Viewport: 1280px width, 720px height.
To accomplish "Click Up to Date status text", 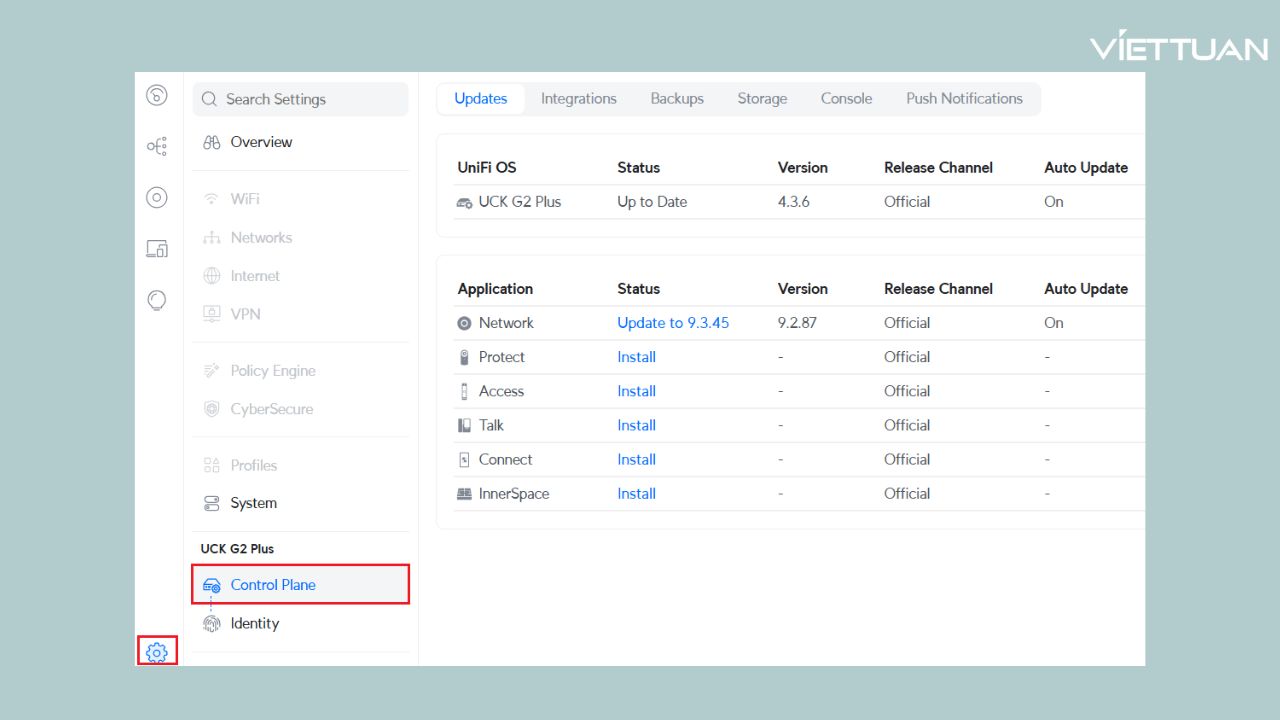I will [652, 202].
